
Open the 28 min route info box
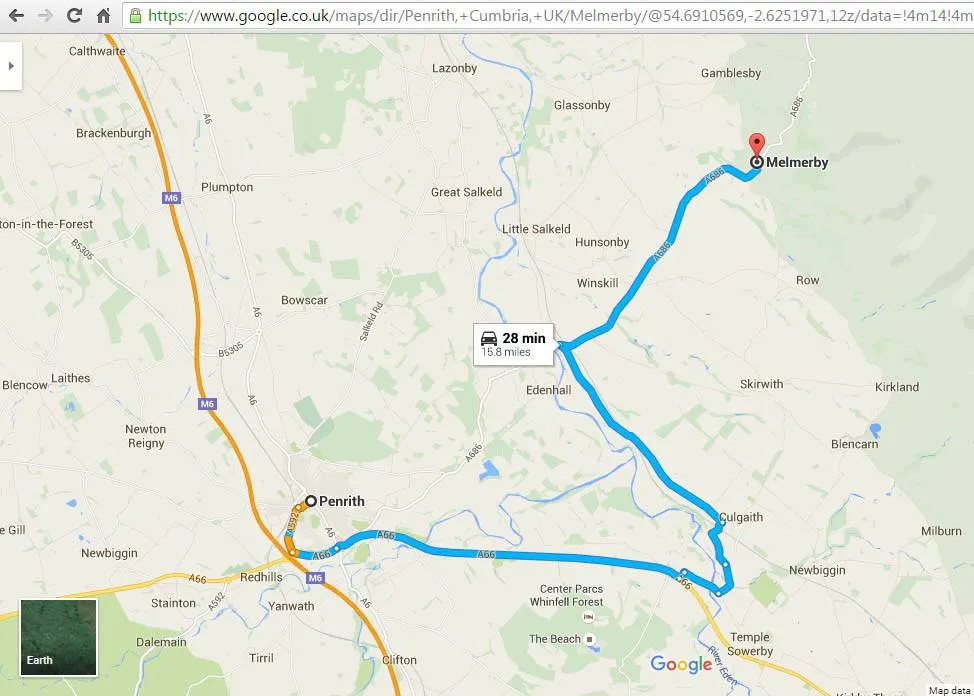[x=513, y=344]
